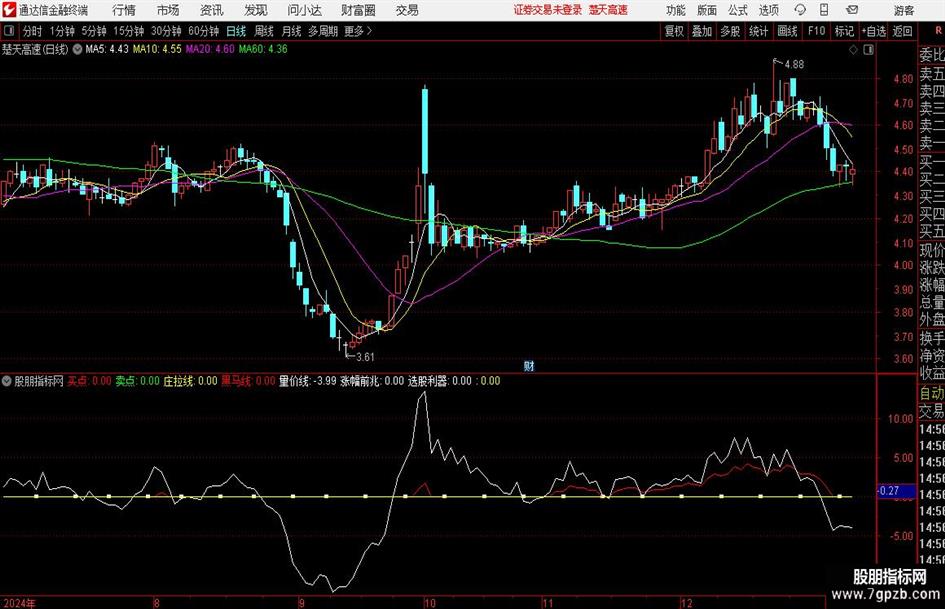The height and width of the screenshot is (609, 945).
Task: Open the customer service headset icon
Action: tap(800, 10)
